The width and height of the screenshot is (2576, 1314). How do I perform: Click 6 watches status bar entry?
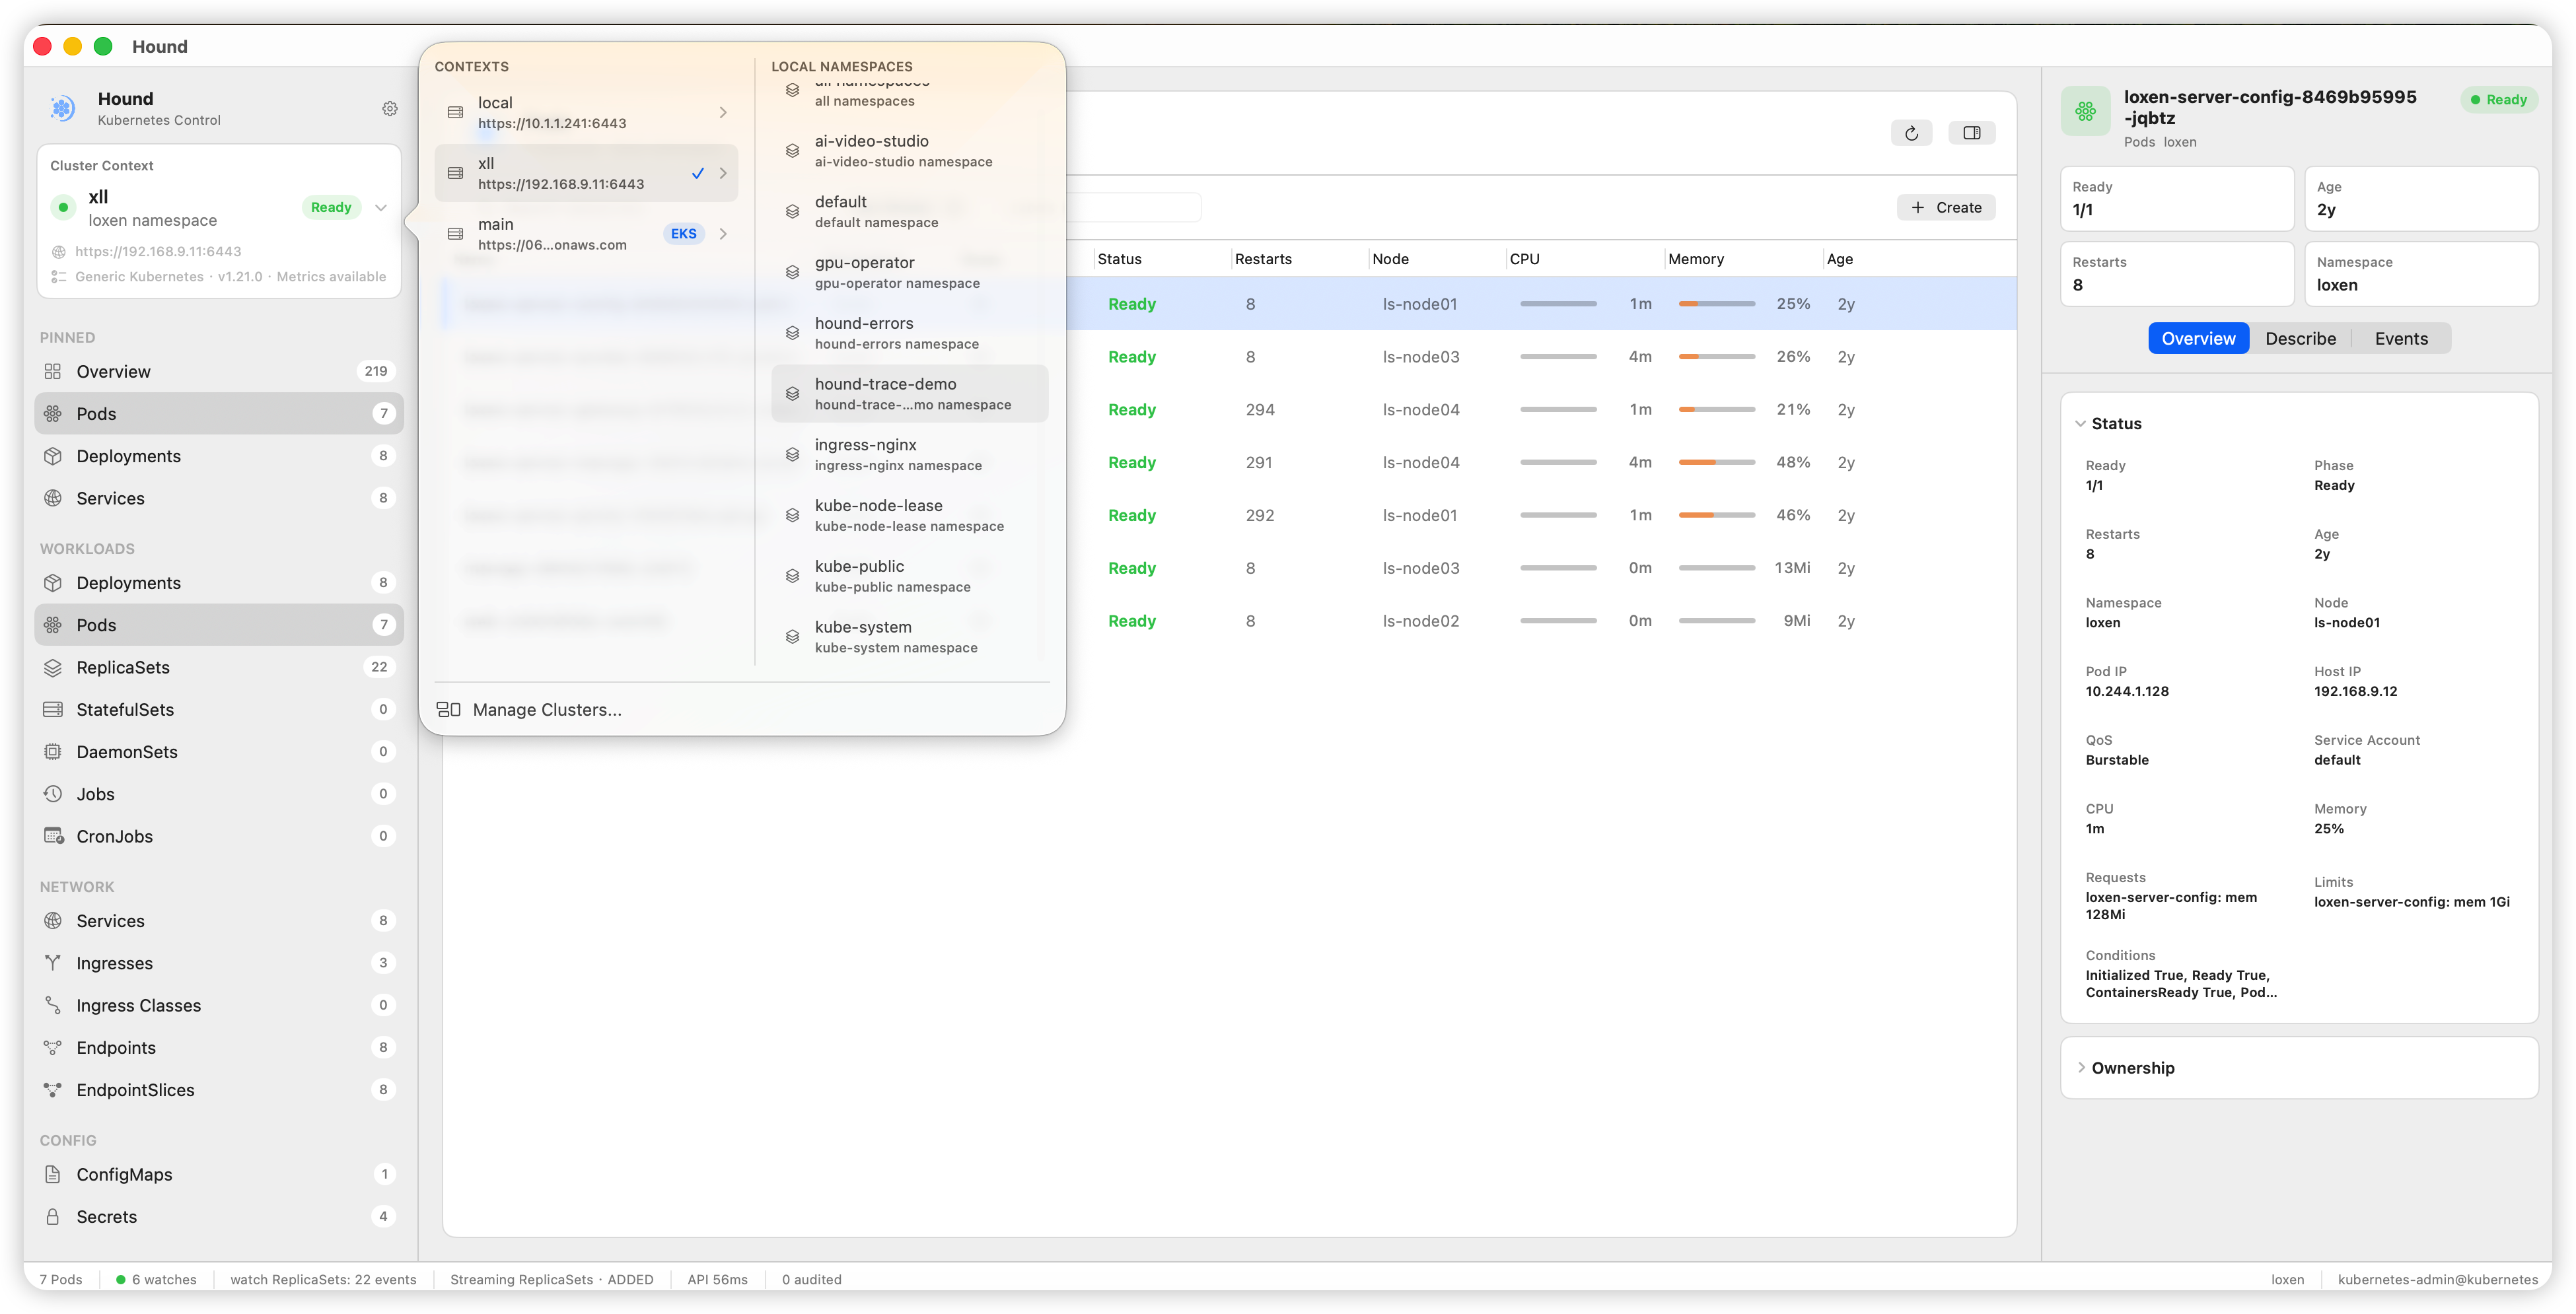tap(156, 1279)
